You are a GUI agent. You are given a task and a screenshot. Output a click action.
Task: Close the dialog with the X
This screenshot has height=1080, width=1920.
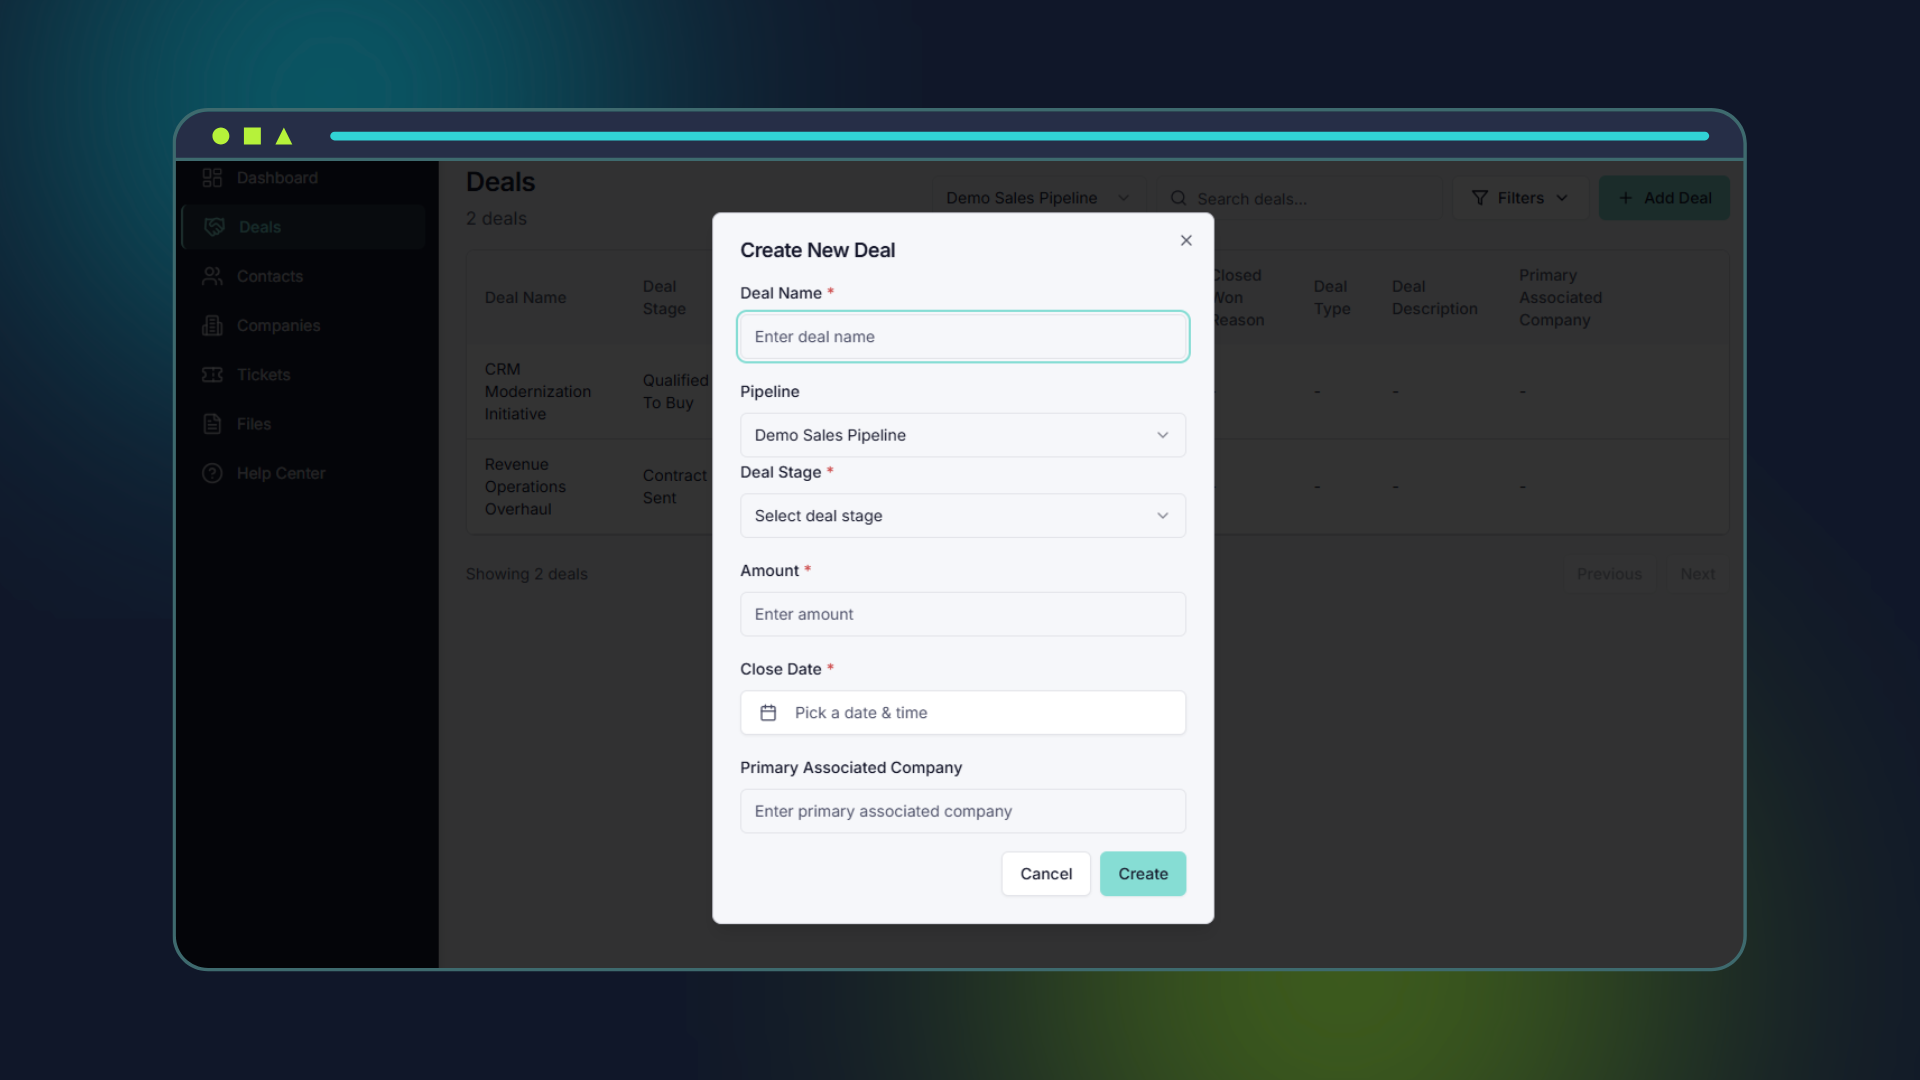pos(1186,240)
